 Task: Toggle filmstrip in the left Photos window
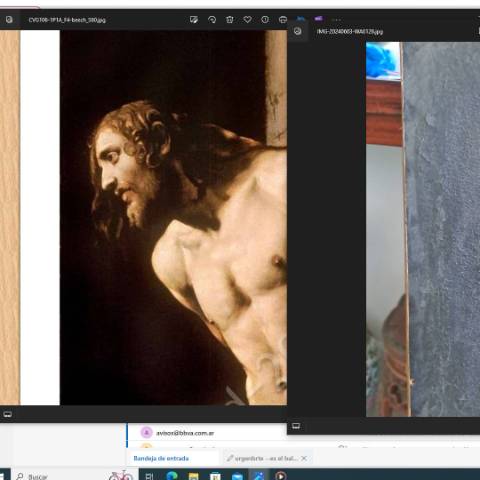(7, 414)
